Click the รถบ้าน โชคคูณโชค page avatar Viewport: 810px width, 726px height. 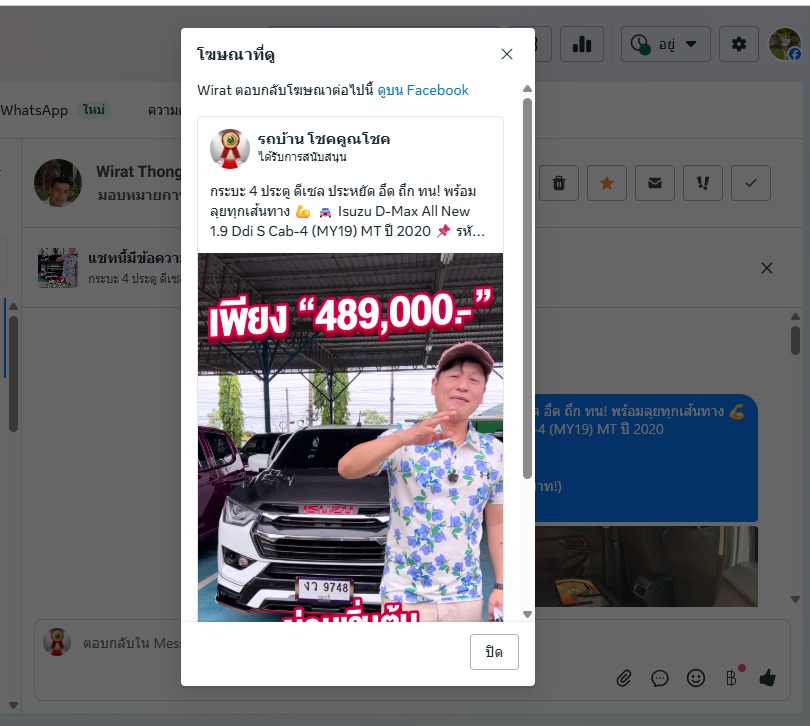229,149
